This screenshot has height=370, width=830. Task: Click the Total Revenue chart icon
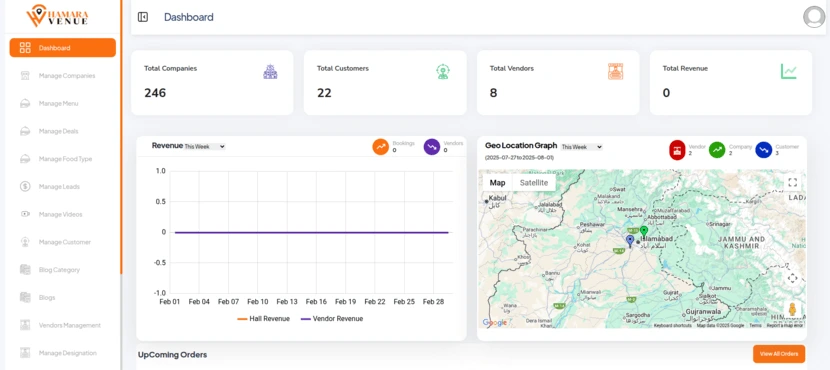click(789, 71)
